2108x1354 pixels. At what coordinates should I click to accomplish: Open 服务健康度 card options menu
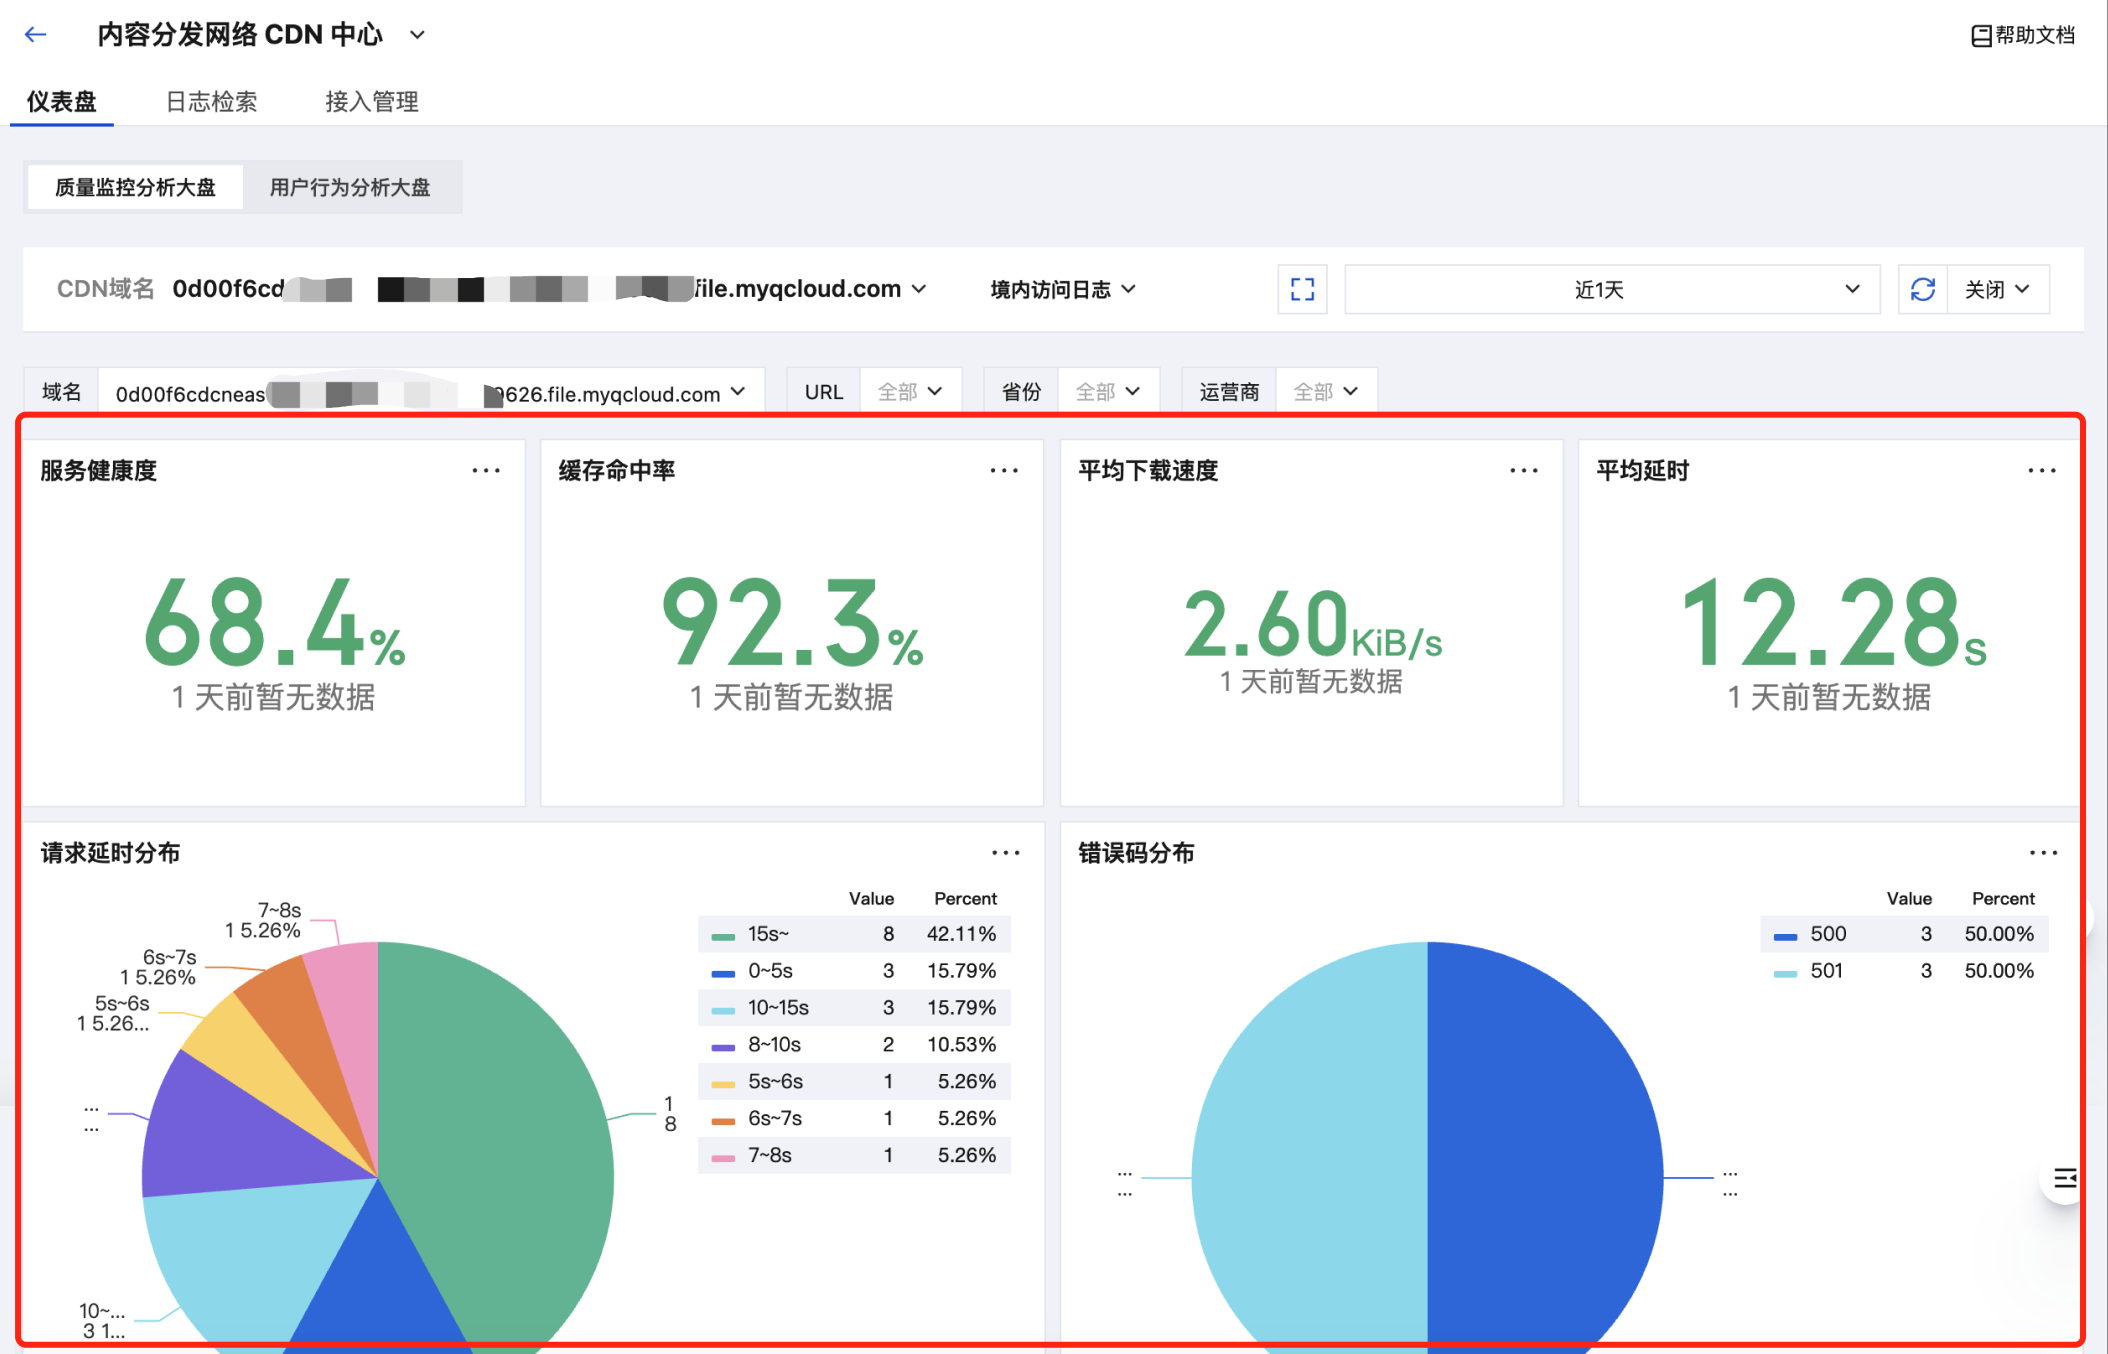click(x=486, y=471)
